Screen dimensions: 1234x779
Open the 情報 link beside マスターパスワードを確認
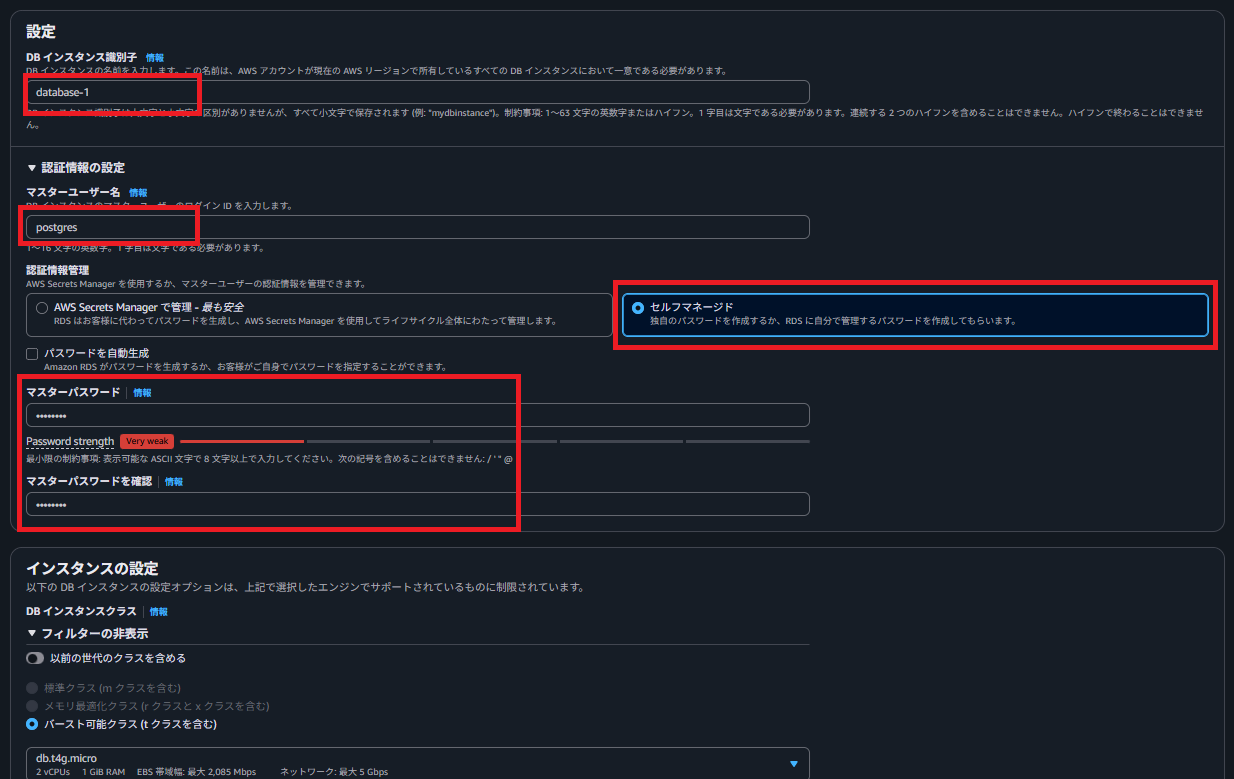174,482
